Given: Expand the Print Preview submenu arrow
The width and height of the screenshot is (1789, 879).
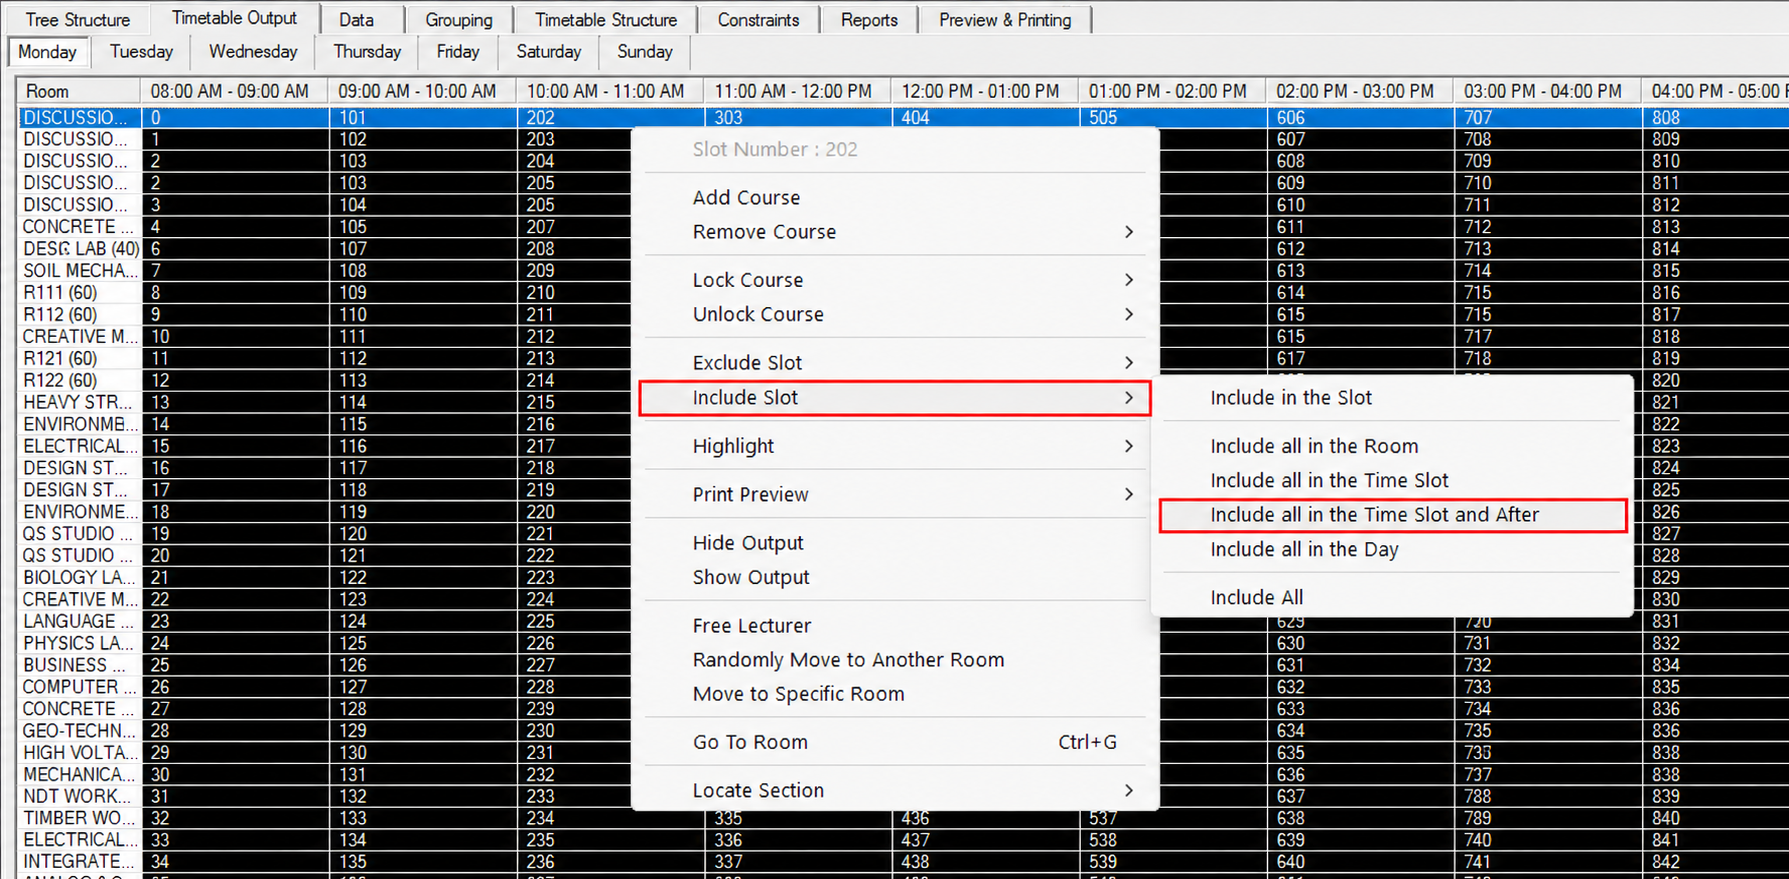Looking at the screenshot, I should coord(1128,494).
